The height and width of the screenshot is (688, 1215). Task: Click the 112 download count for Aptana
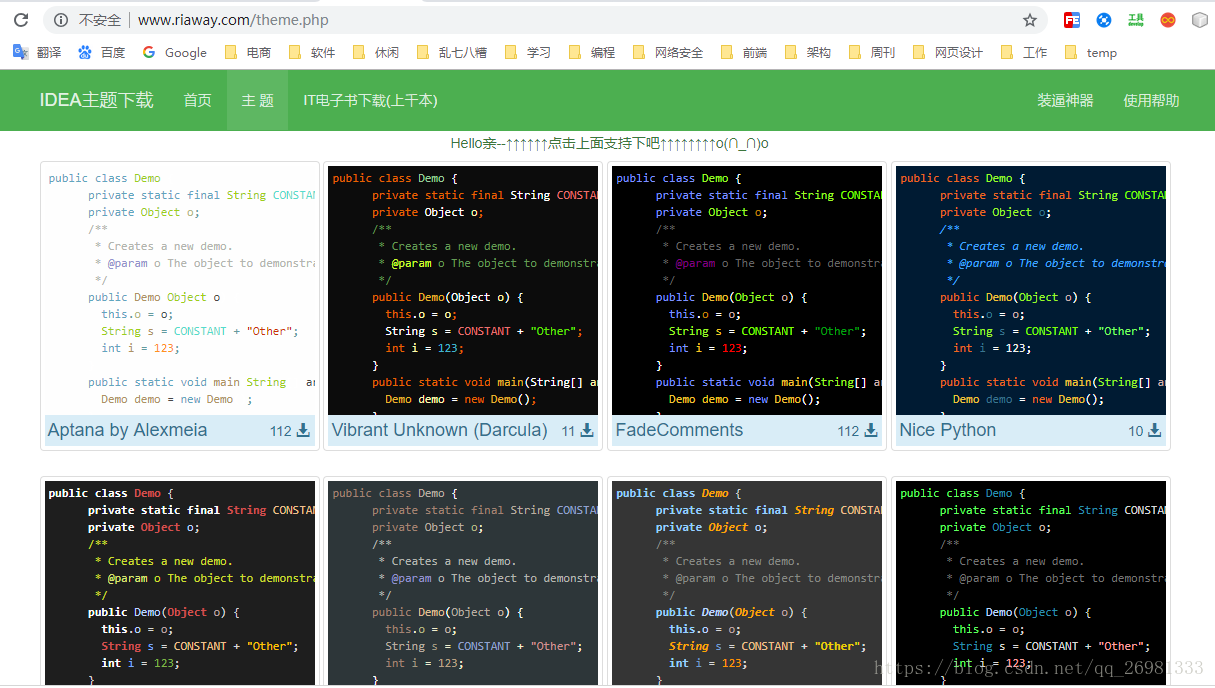tap(281, 431)
